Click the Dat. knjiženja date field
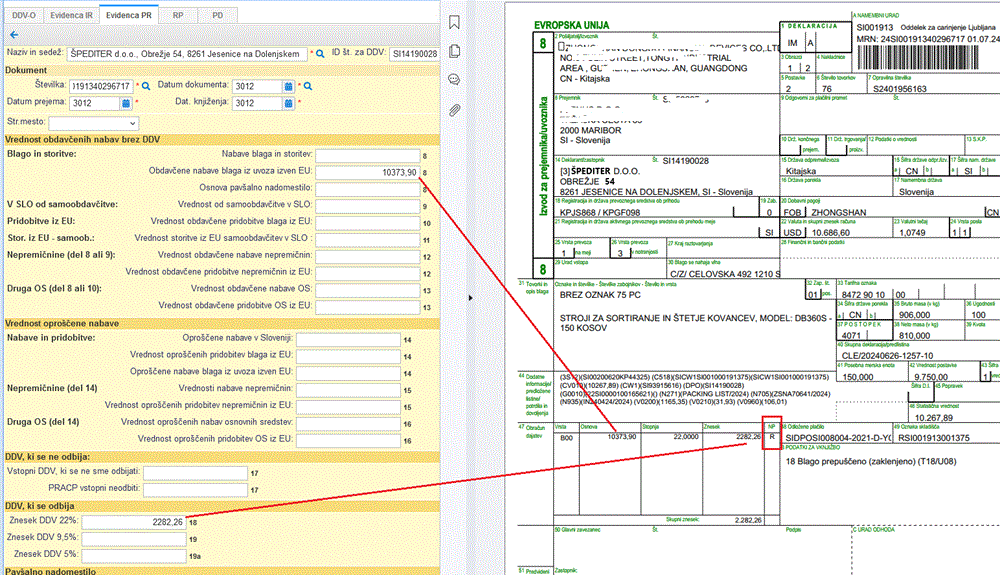The height and width of the screenshot is (575, 1000). (258, 103)
